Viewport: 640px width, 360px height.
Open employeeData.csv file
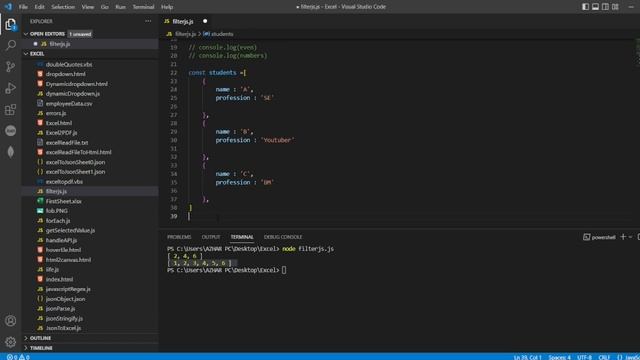click(x=69, y=104)
